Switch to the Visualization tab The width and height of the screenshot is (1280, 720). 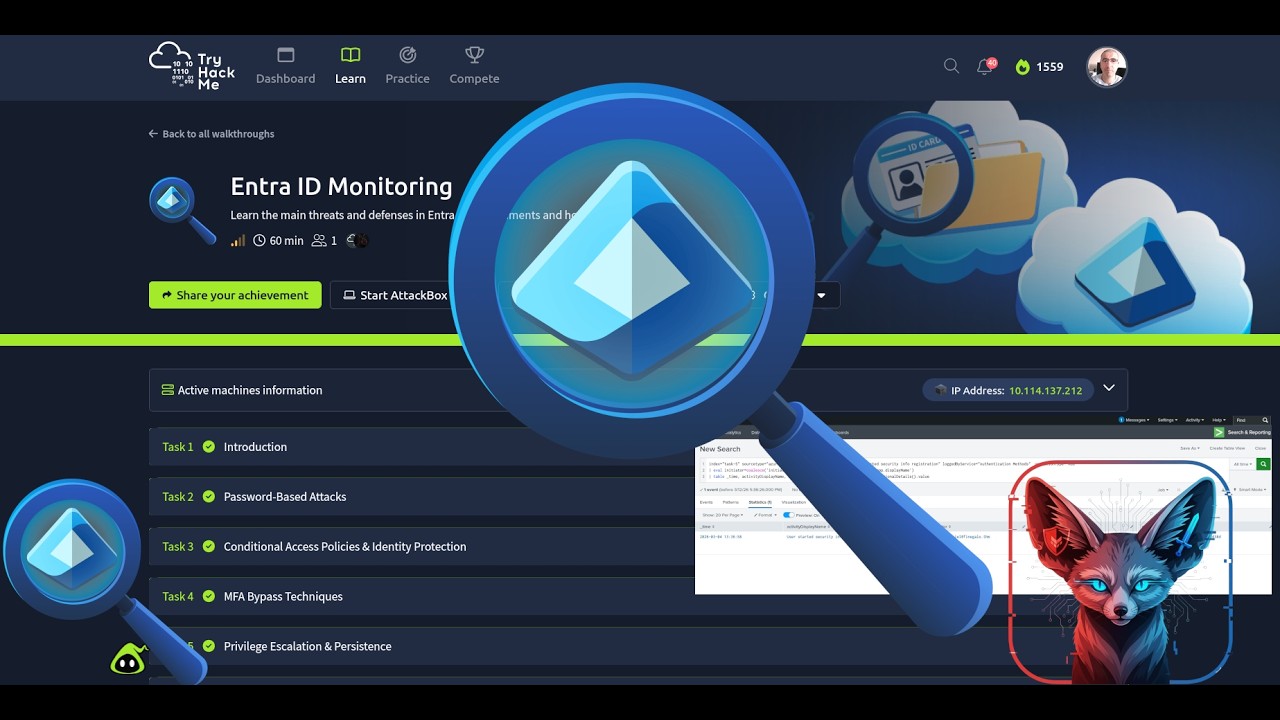793,502
